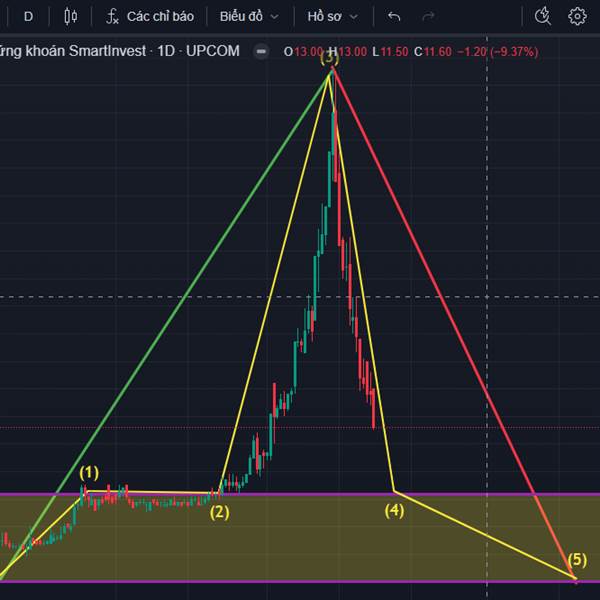Collapse the symbol legend toggle button

click(261, 51)
